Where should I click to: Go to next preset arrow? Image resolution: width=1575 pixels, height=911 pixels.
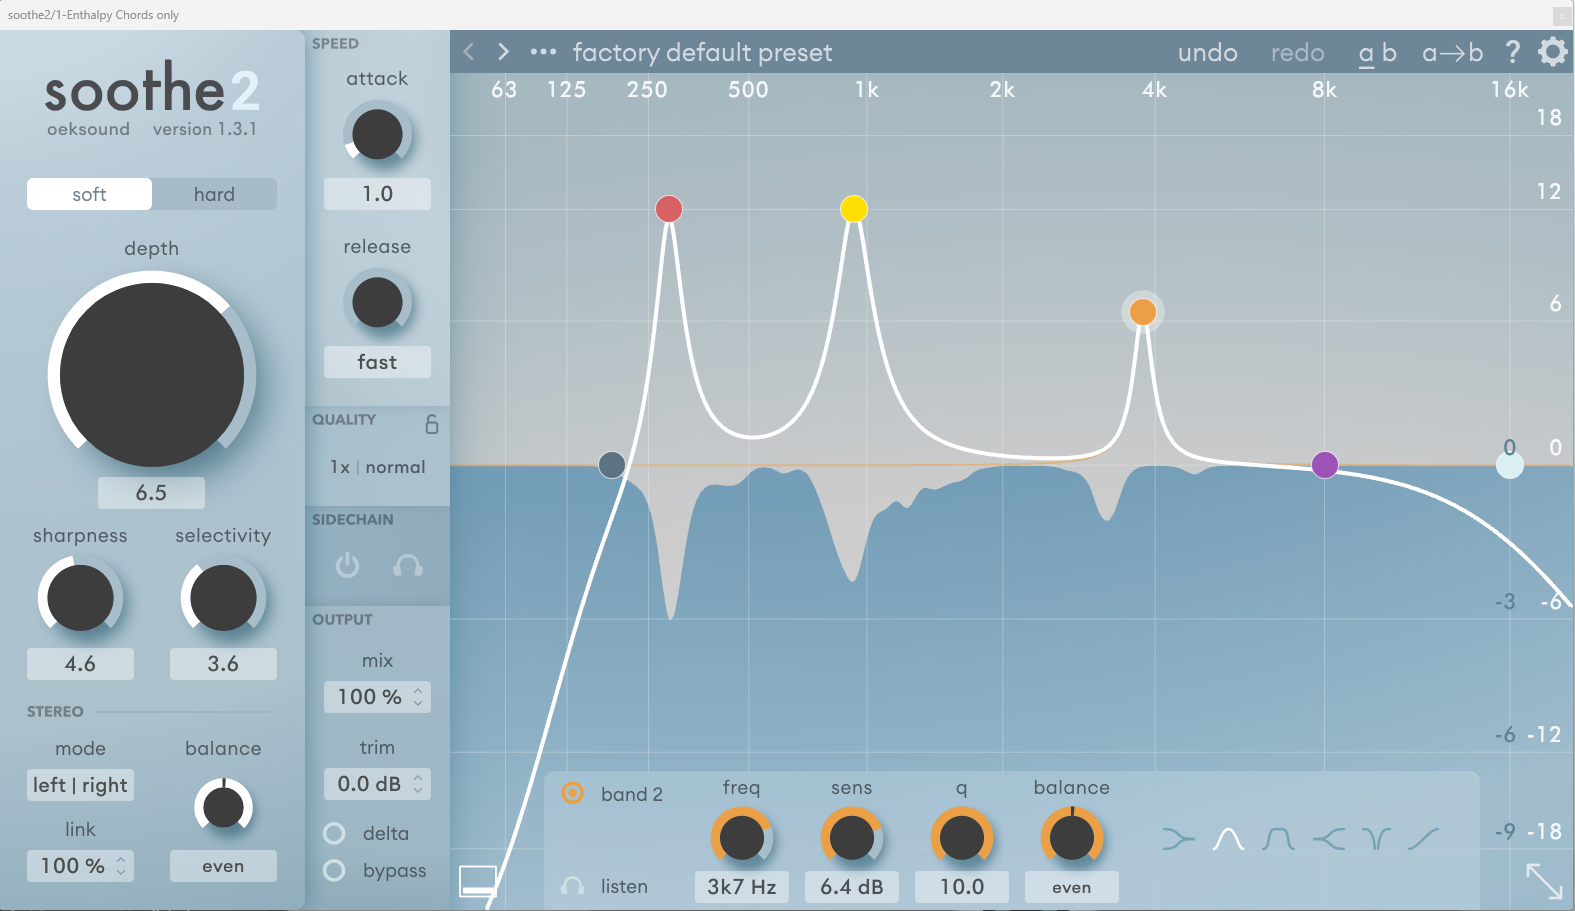click(504, 52)
